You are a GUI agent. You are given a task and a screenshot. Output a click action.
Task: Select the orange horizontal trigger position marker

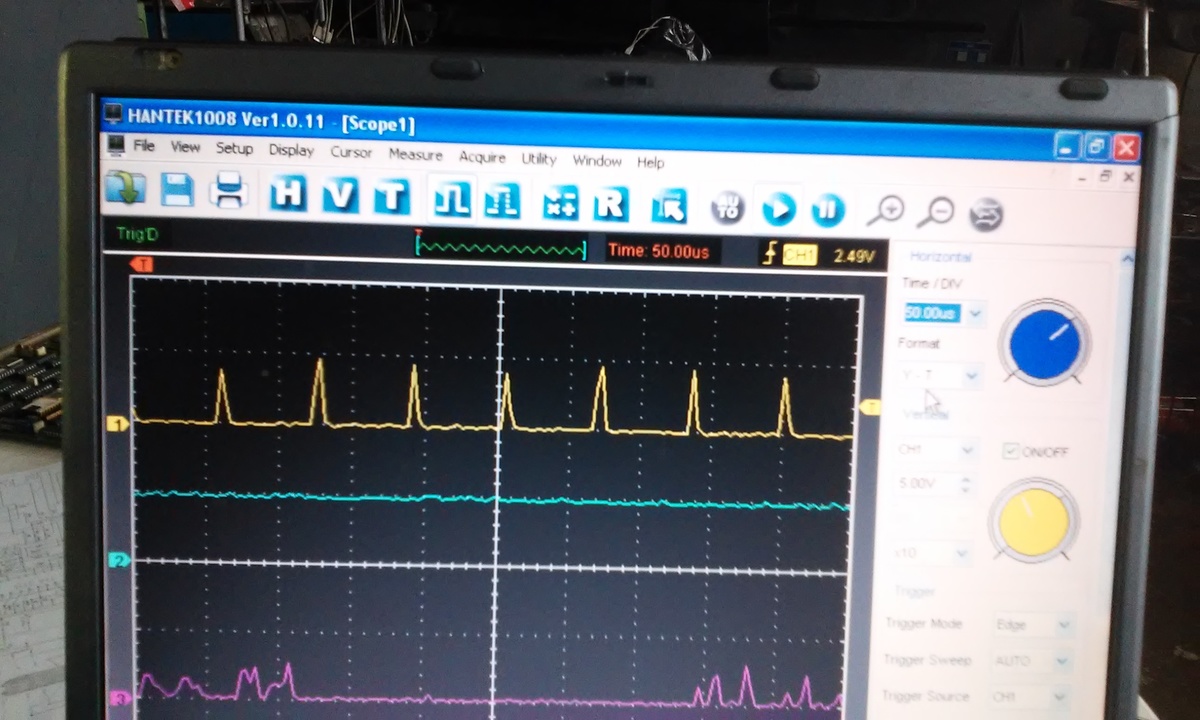[x=142, y=264]
